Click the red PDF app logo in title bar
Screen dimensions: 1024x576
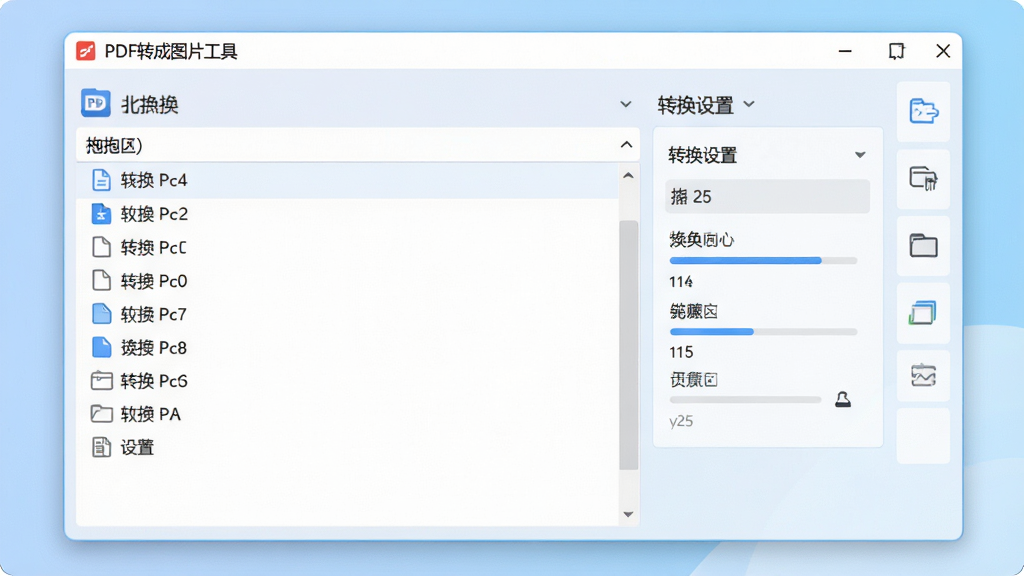pos(86,51)
